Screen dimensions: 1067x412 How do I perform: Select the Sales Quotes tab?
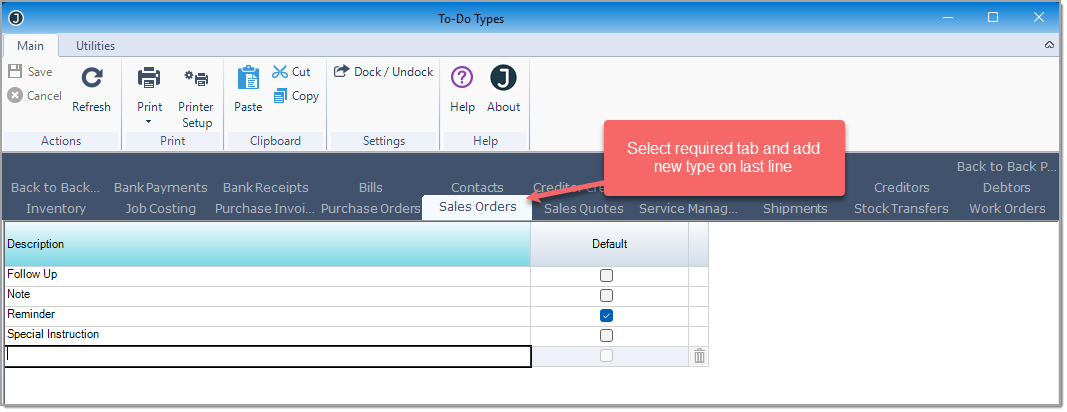pos(584,208)
